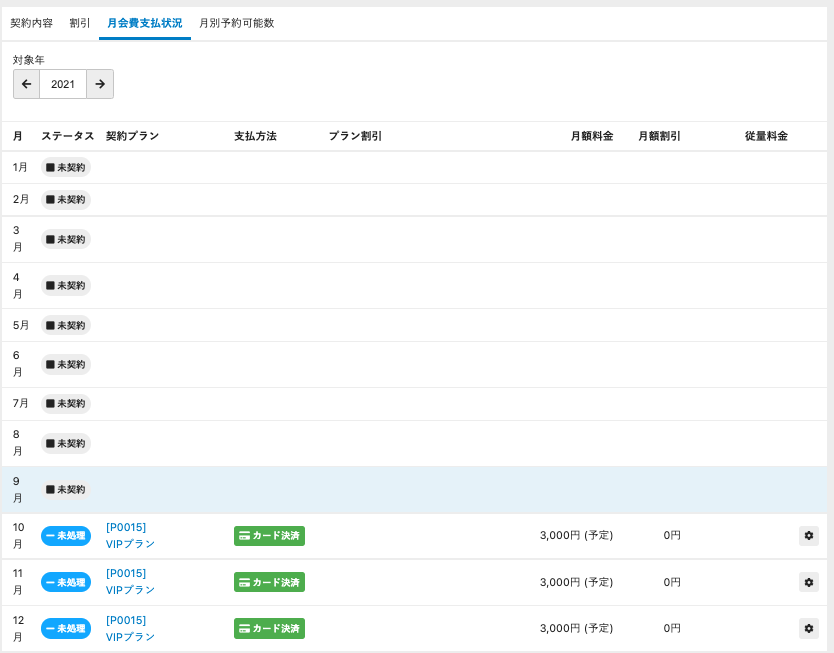
Task: Click the year field showing 2021
Action: (x=63, y=84)
